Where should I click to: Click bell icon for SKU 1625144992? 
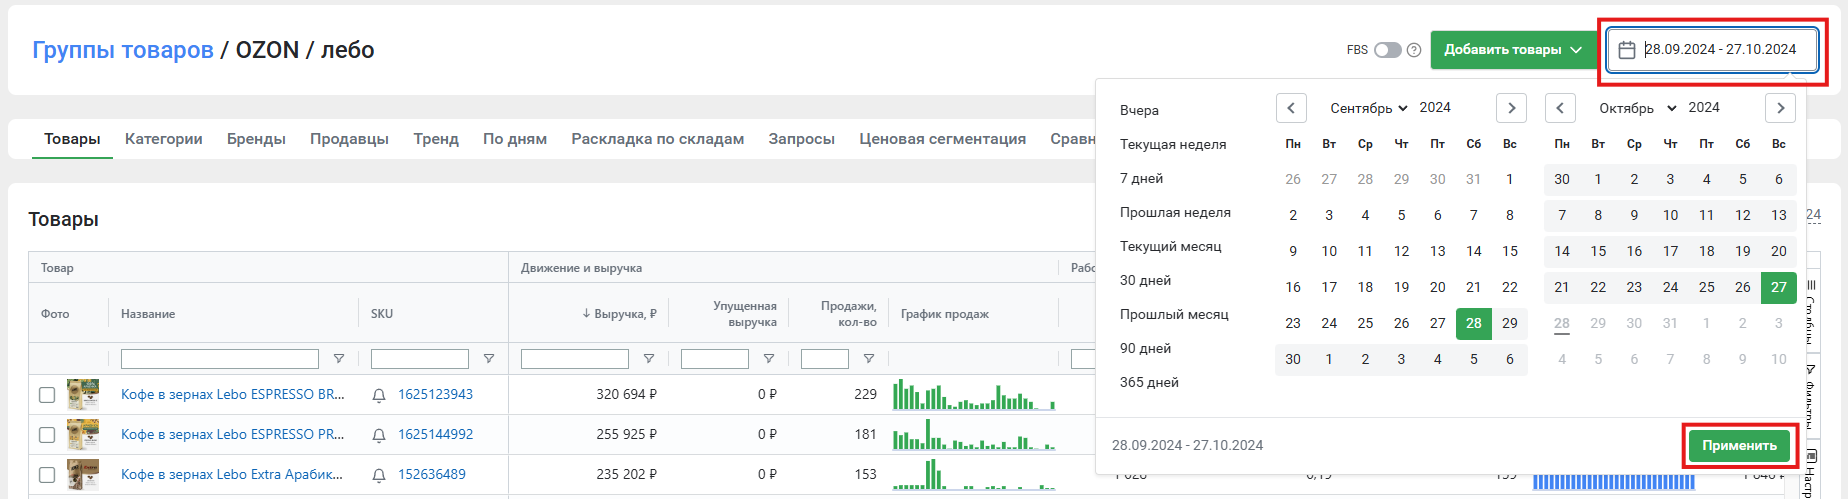coord(379,435)
